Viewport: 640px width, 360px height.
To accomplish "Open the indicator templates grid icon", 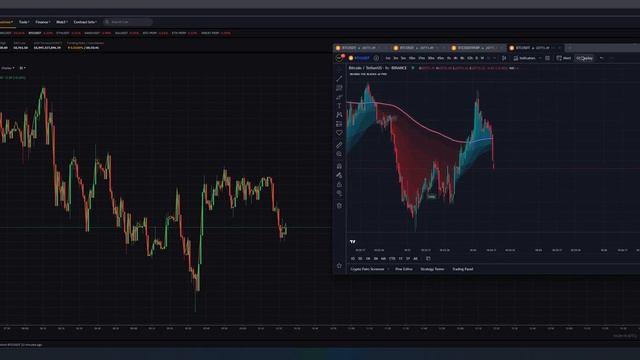I will [x=547, y=58].
